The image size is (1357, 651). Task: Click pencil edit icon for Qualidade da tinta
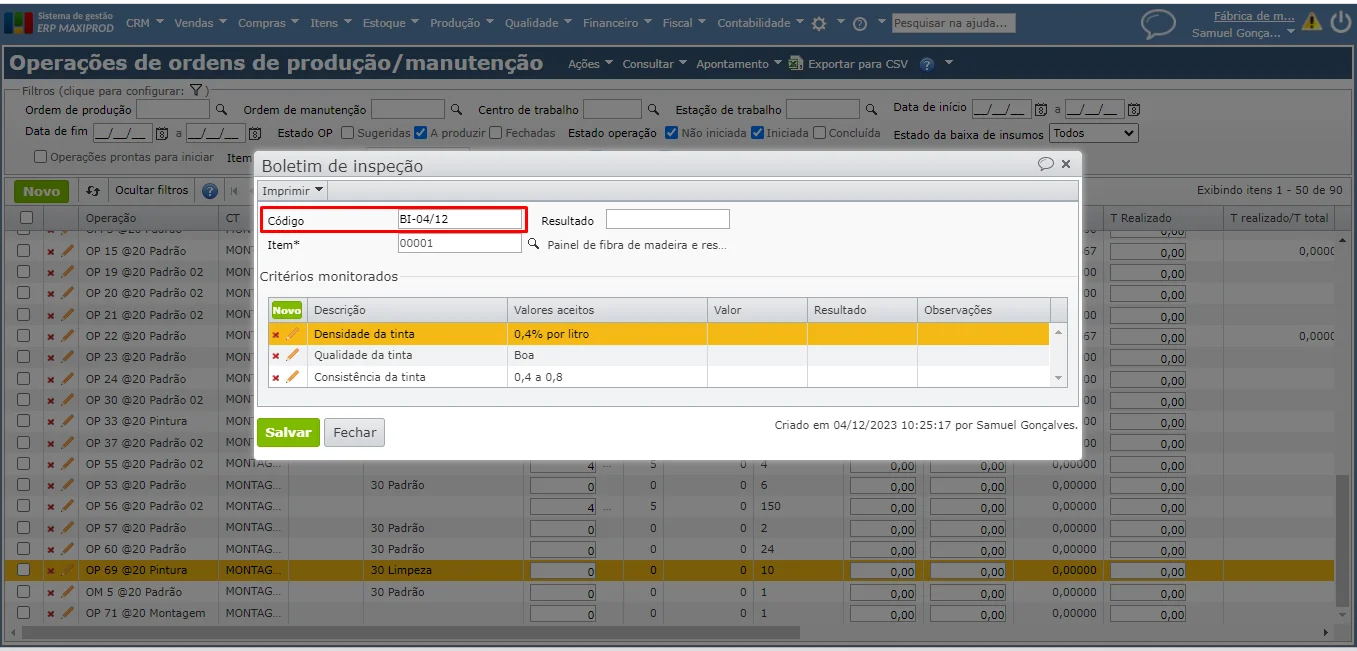pos(292,355)
